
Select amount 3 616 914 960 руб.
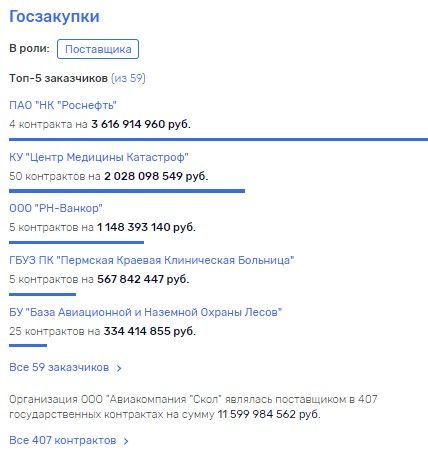coord(141,124)
